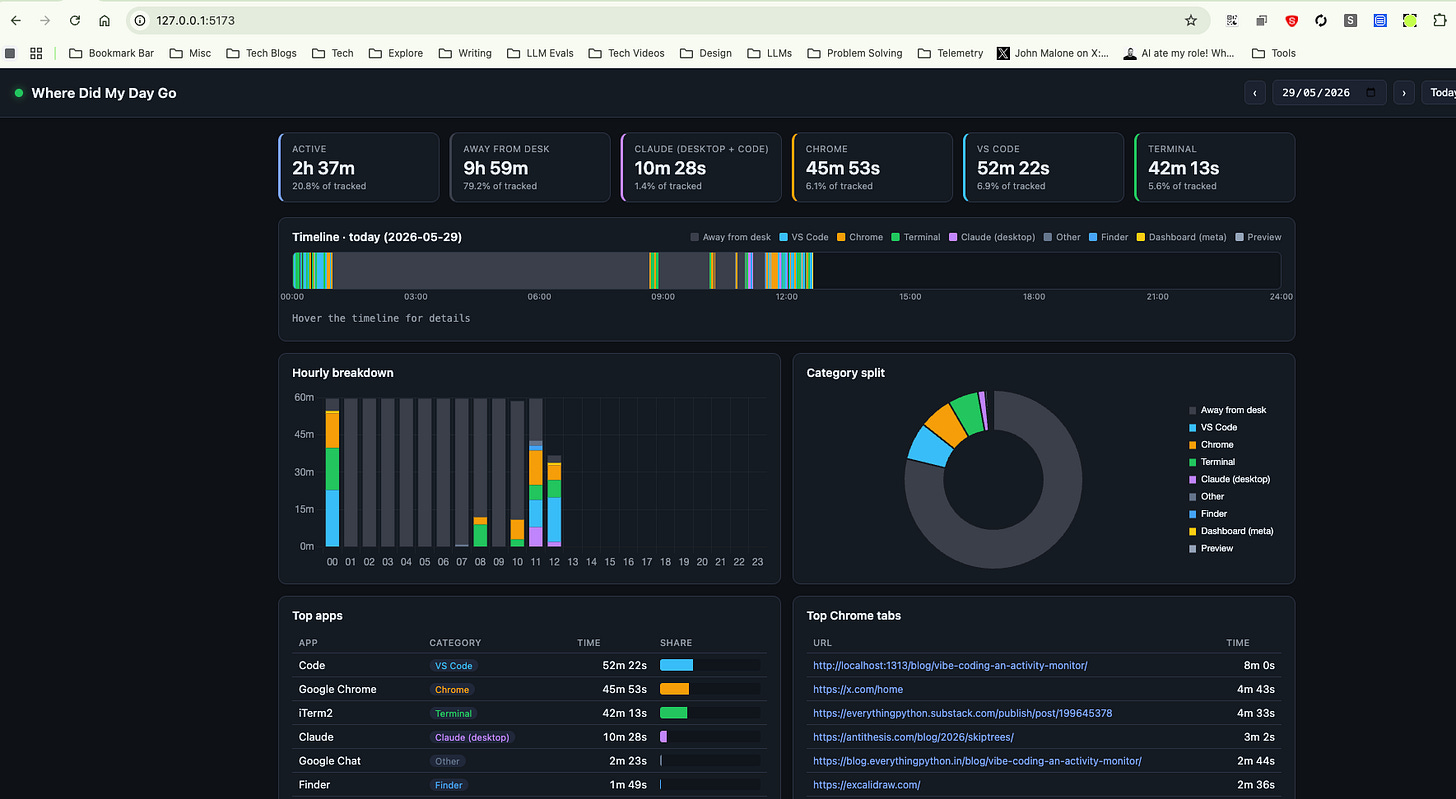Image resolution: width=1456 pixels, height=799 pixels.
Task: Click the Finder legend swatch in Category split
Action: click(1192, 514)
